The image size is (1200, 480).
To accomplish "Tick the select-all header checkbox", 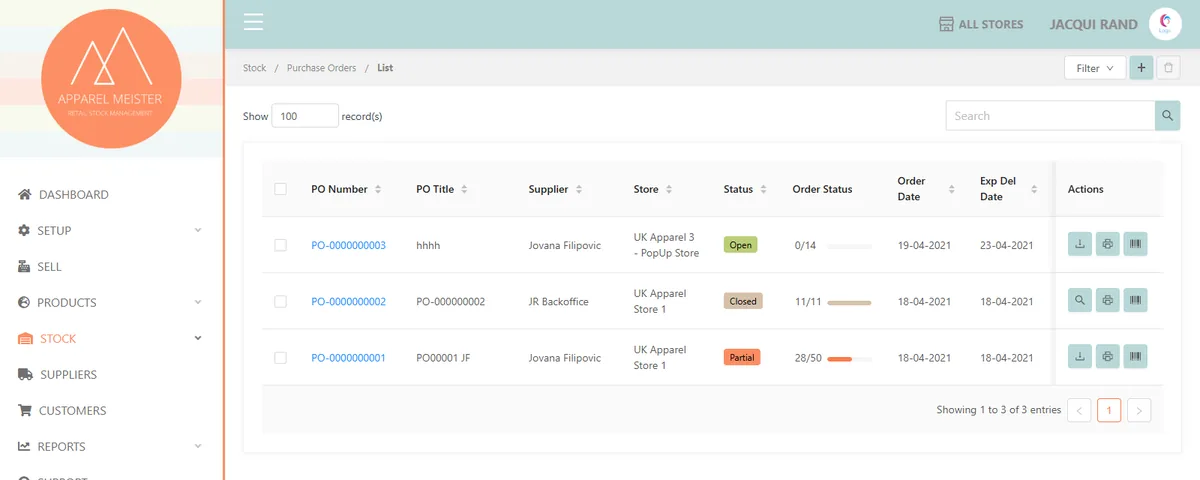I will [x=280, y=189].
